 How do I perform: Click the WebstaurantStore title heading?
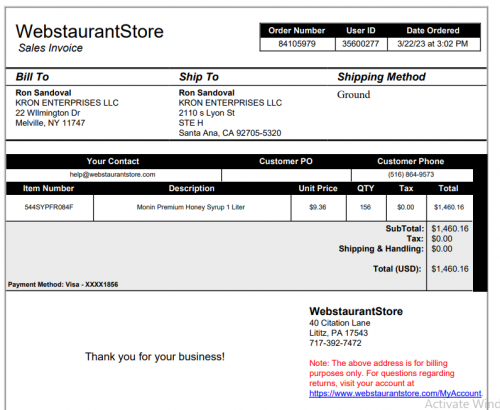(x=89, y=31)
